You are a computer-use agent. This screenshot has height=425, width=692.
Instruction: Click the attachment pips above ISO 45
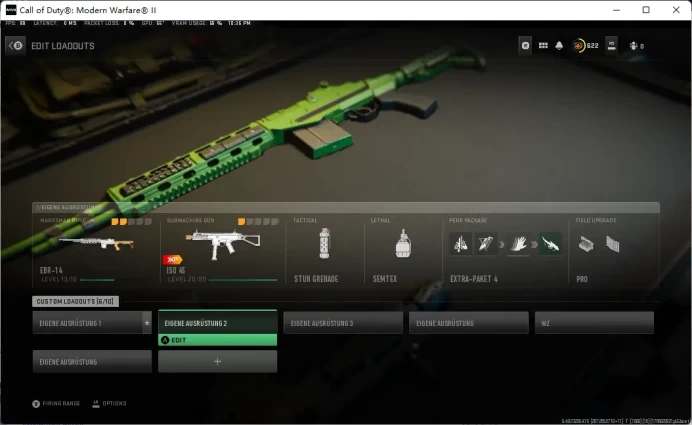coord(258,222)
